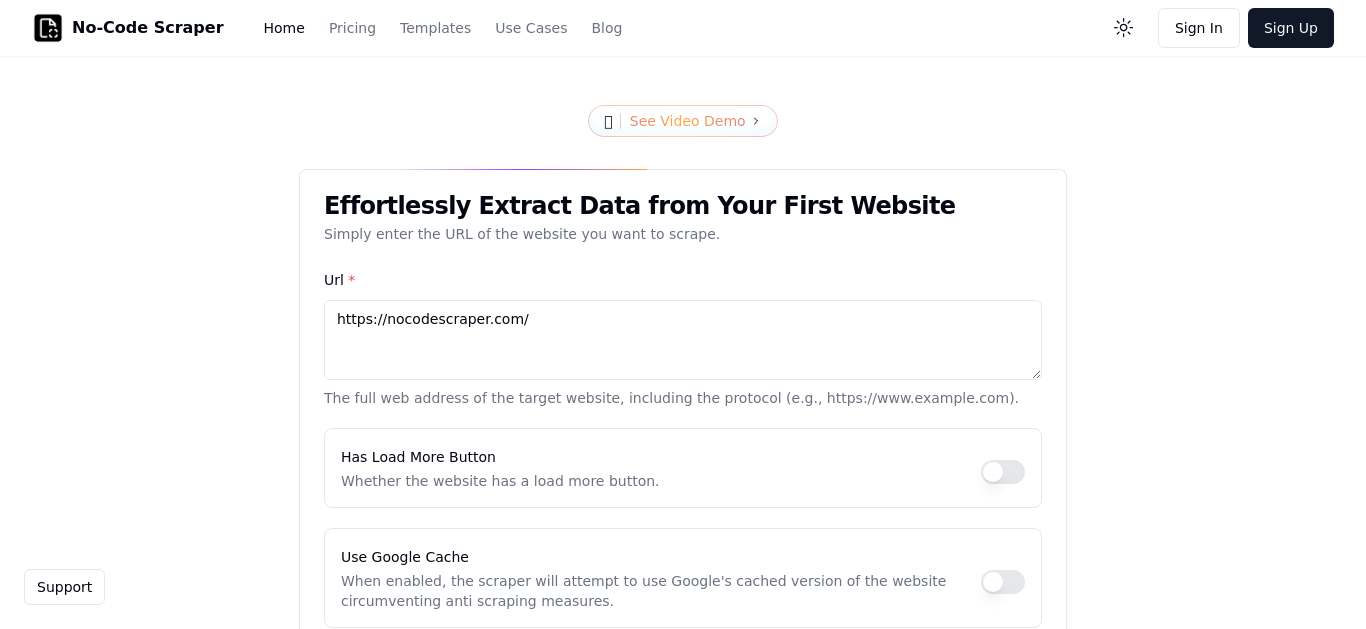Open the Home nav item
Viewport: 1366px width, 629px height.
click(x=284, y=28)
